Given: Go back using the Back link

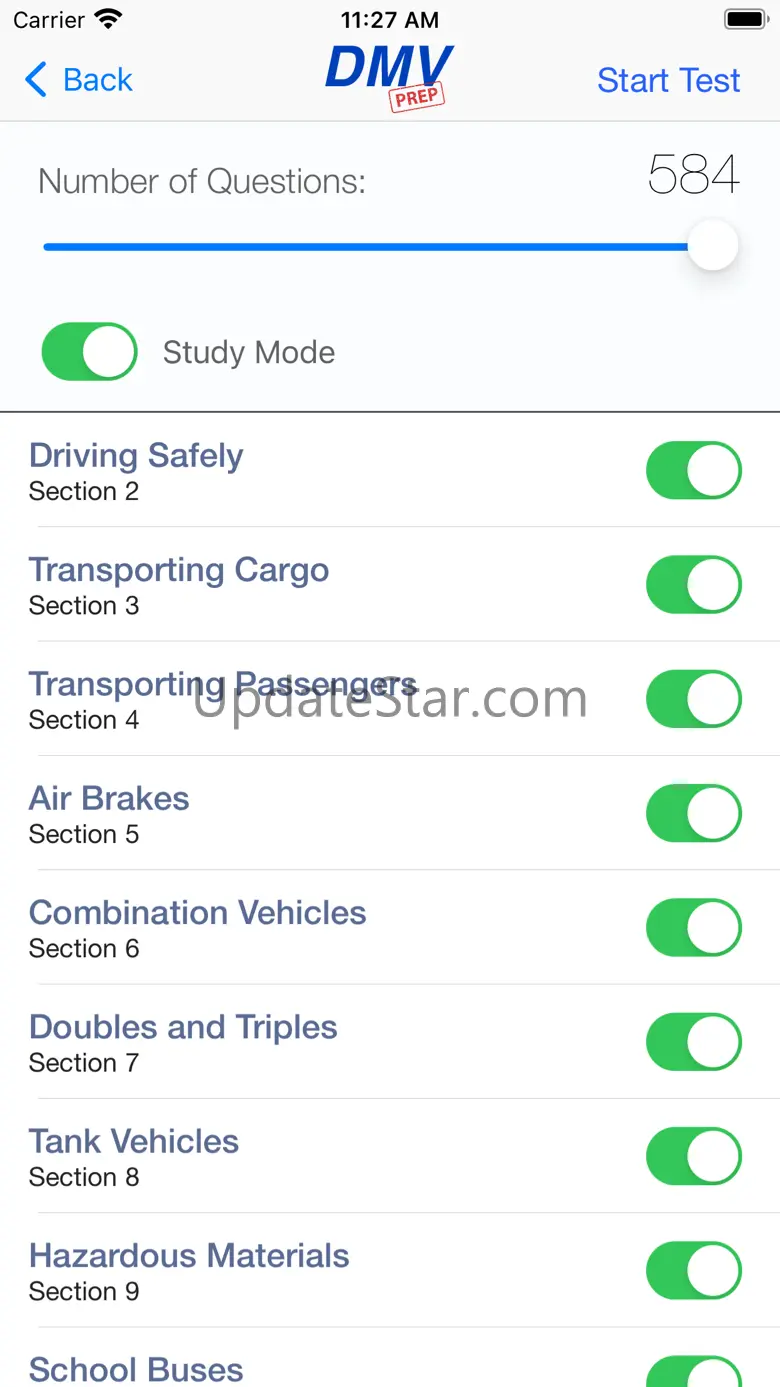Looking at the screenshot, I should tap(97, 80).
